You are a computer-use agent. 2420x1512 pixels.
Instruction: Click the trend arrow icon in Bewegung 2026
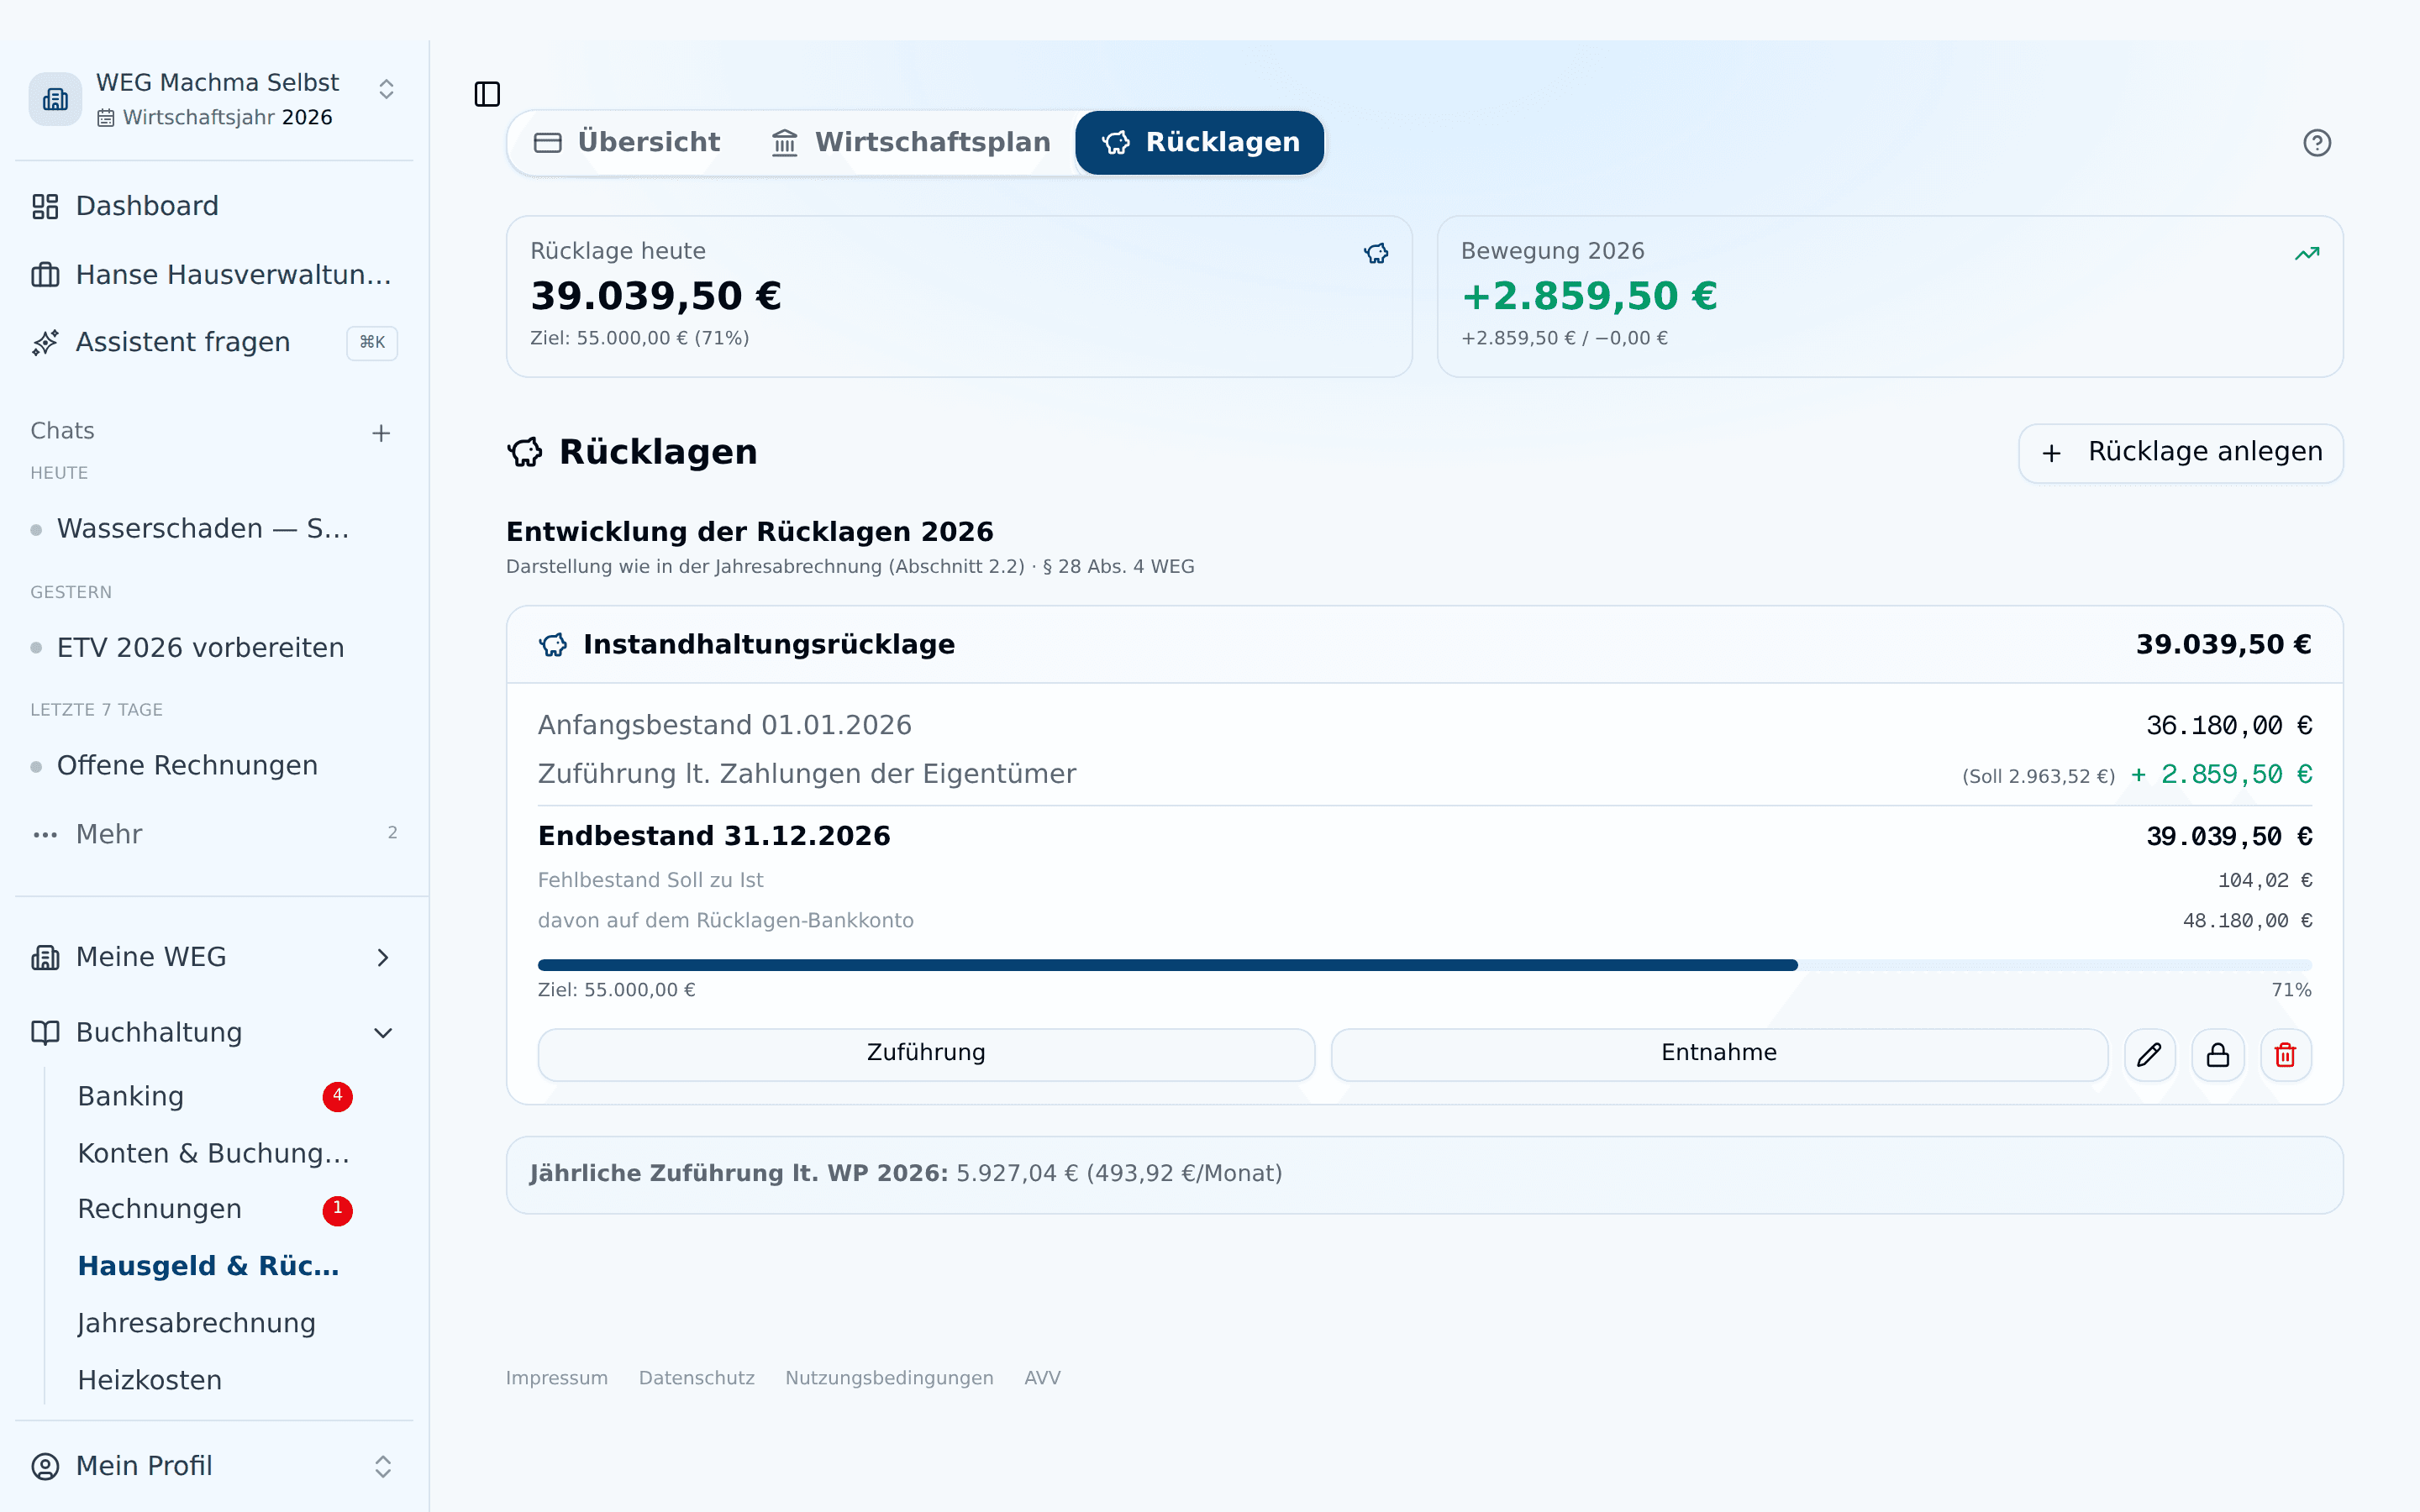(x=2306, y=253)
